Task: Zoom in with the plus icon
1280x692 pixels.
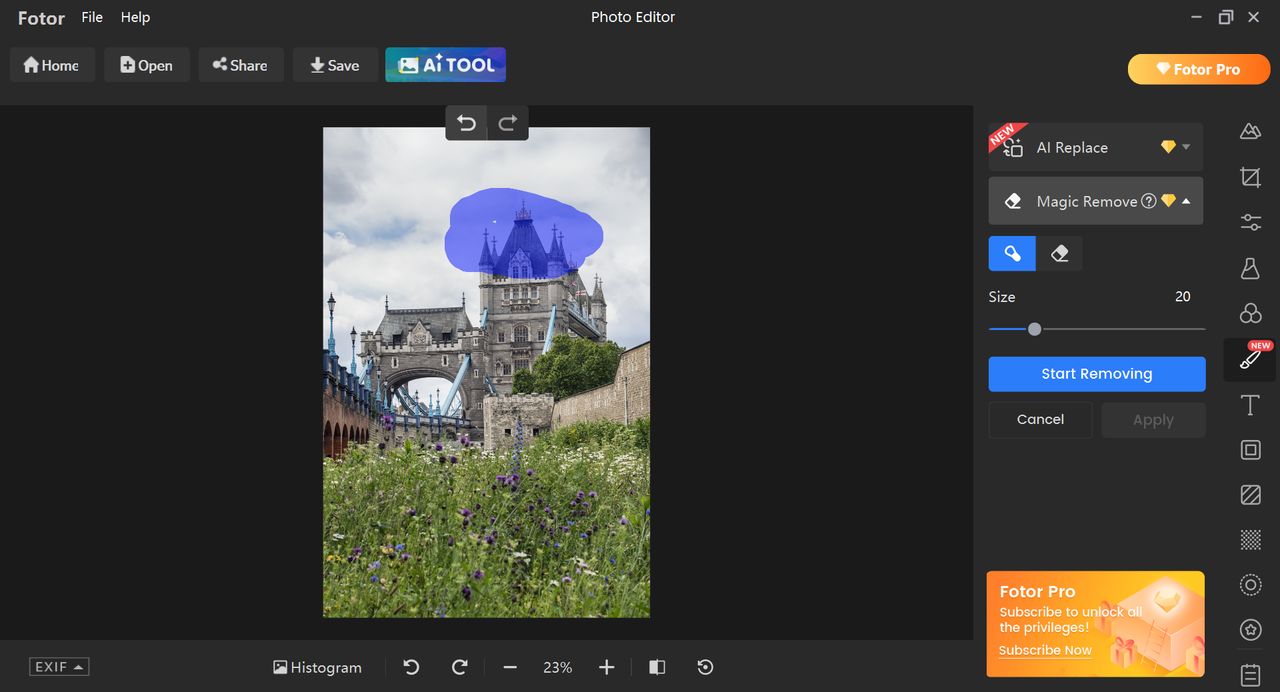Action: click(606, 667)
